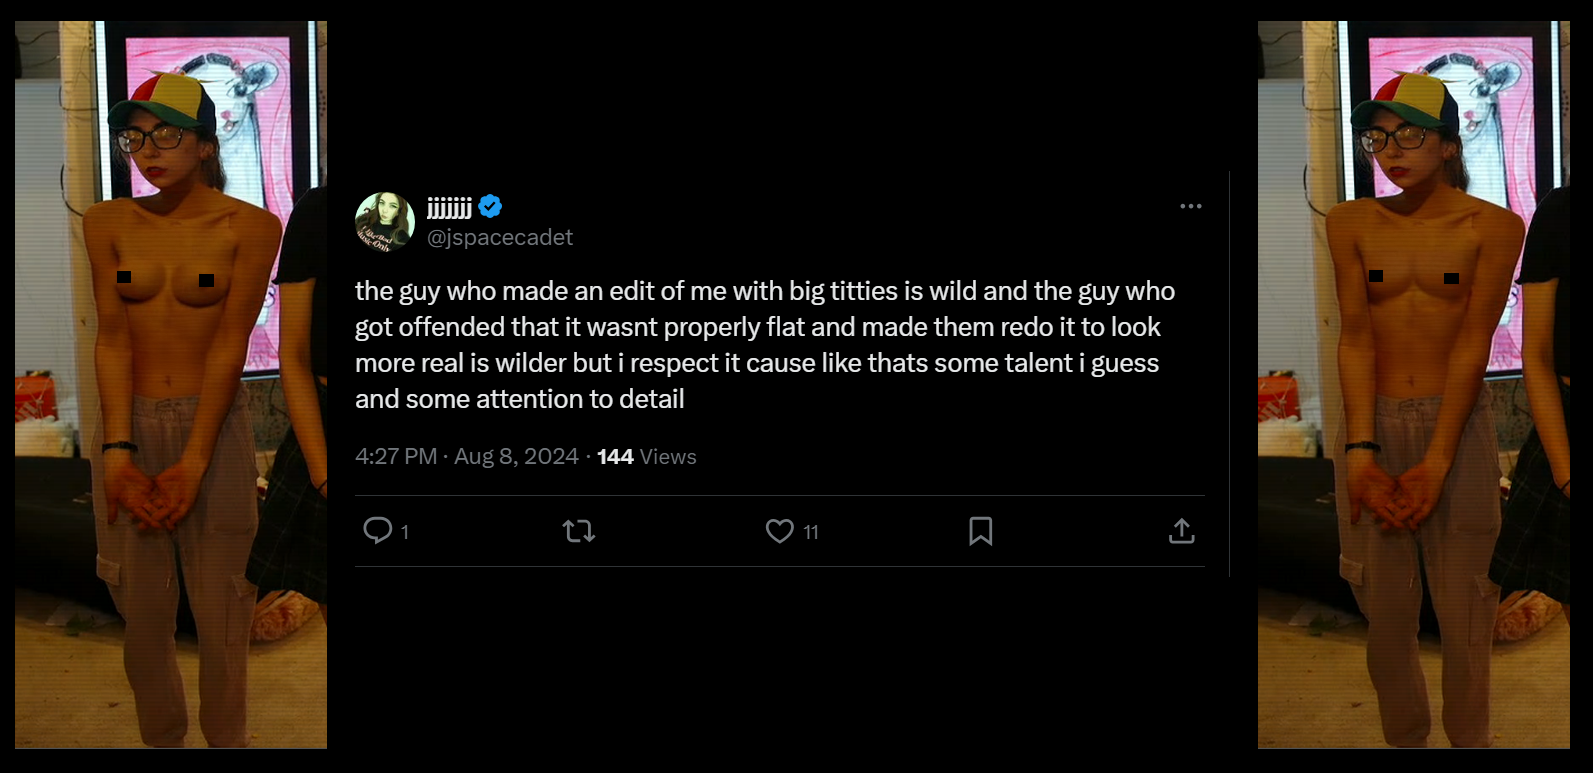Open the share menu icon

click(x=1182, y=531)
